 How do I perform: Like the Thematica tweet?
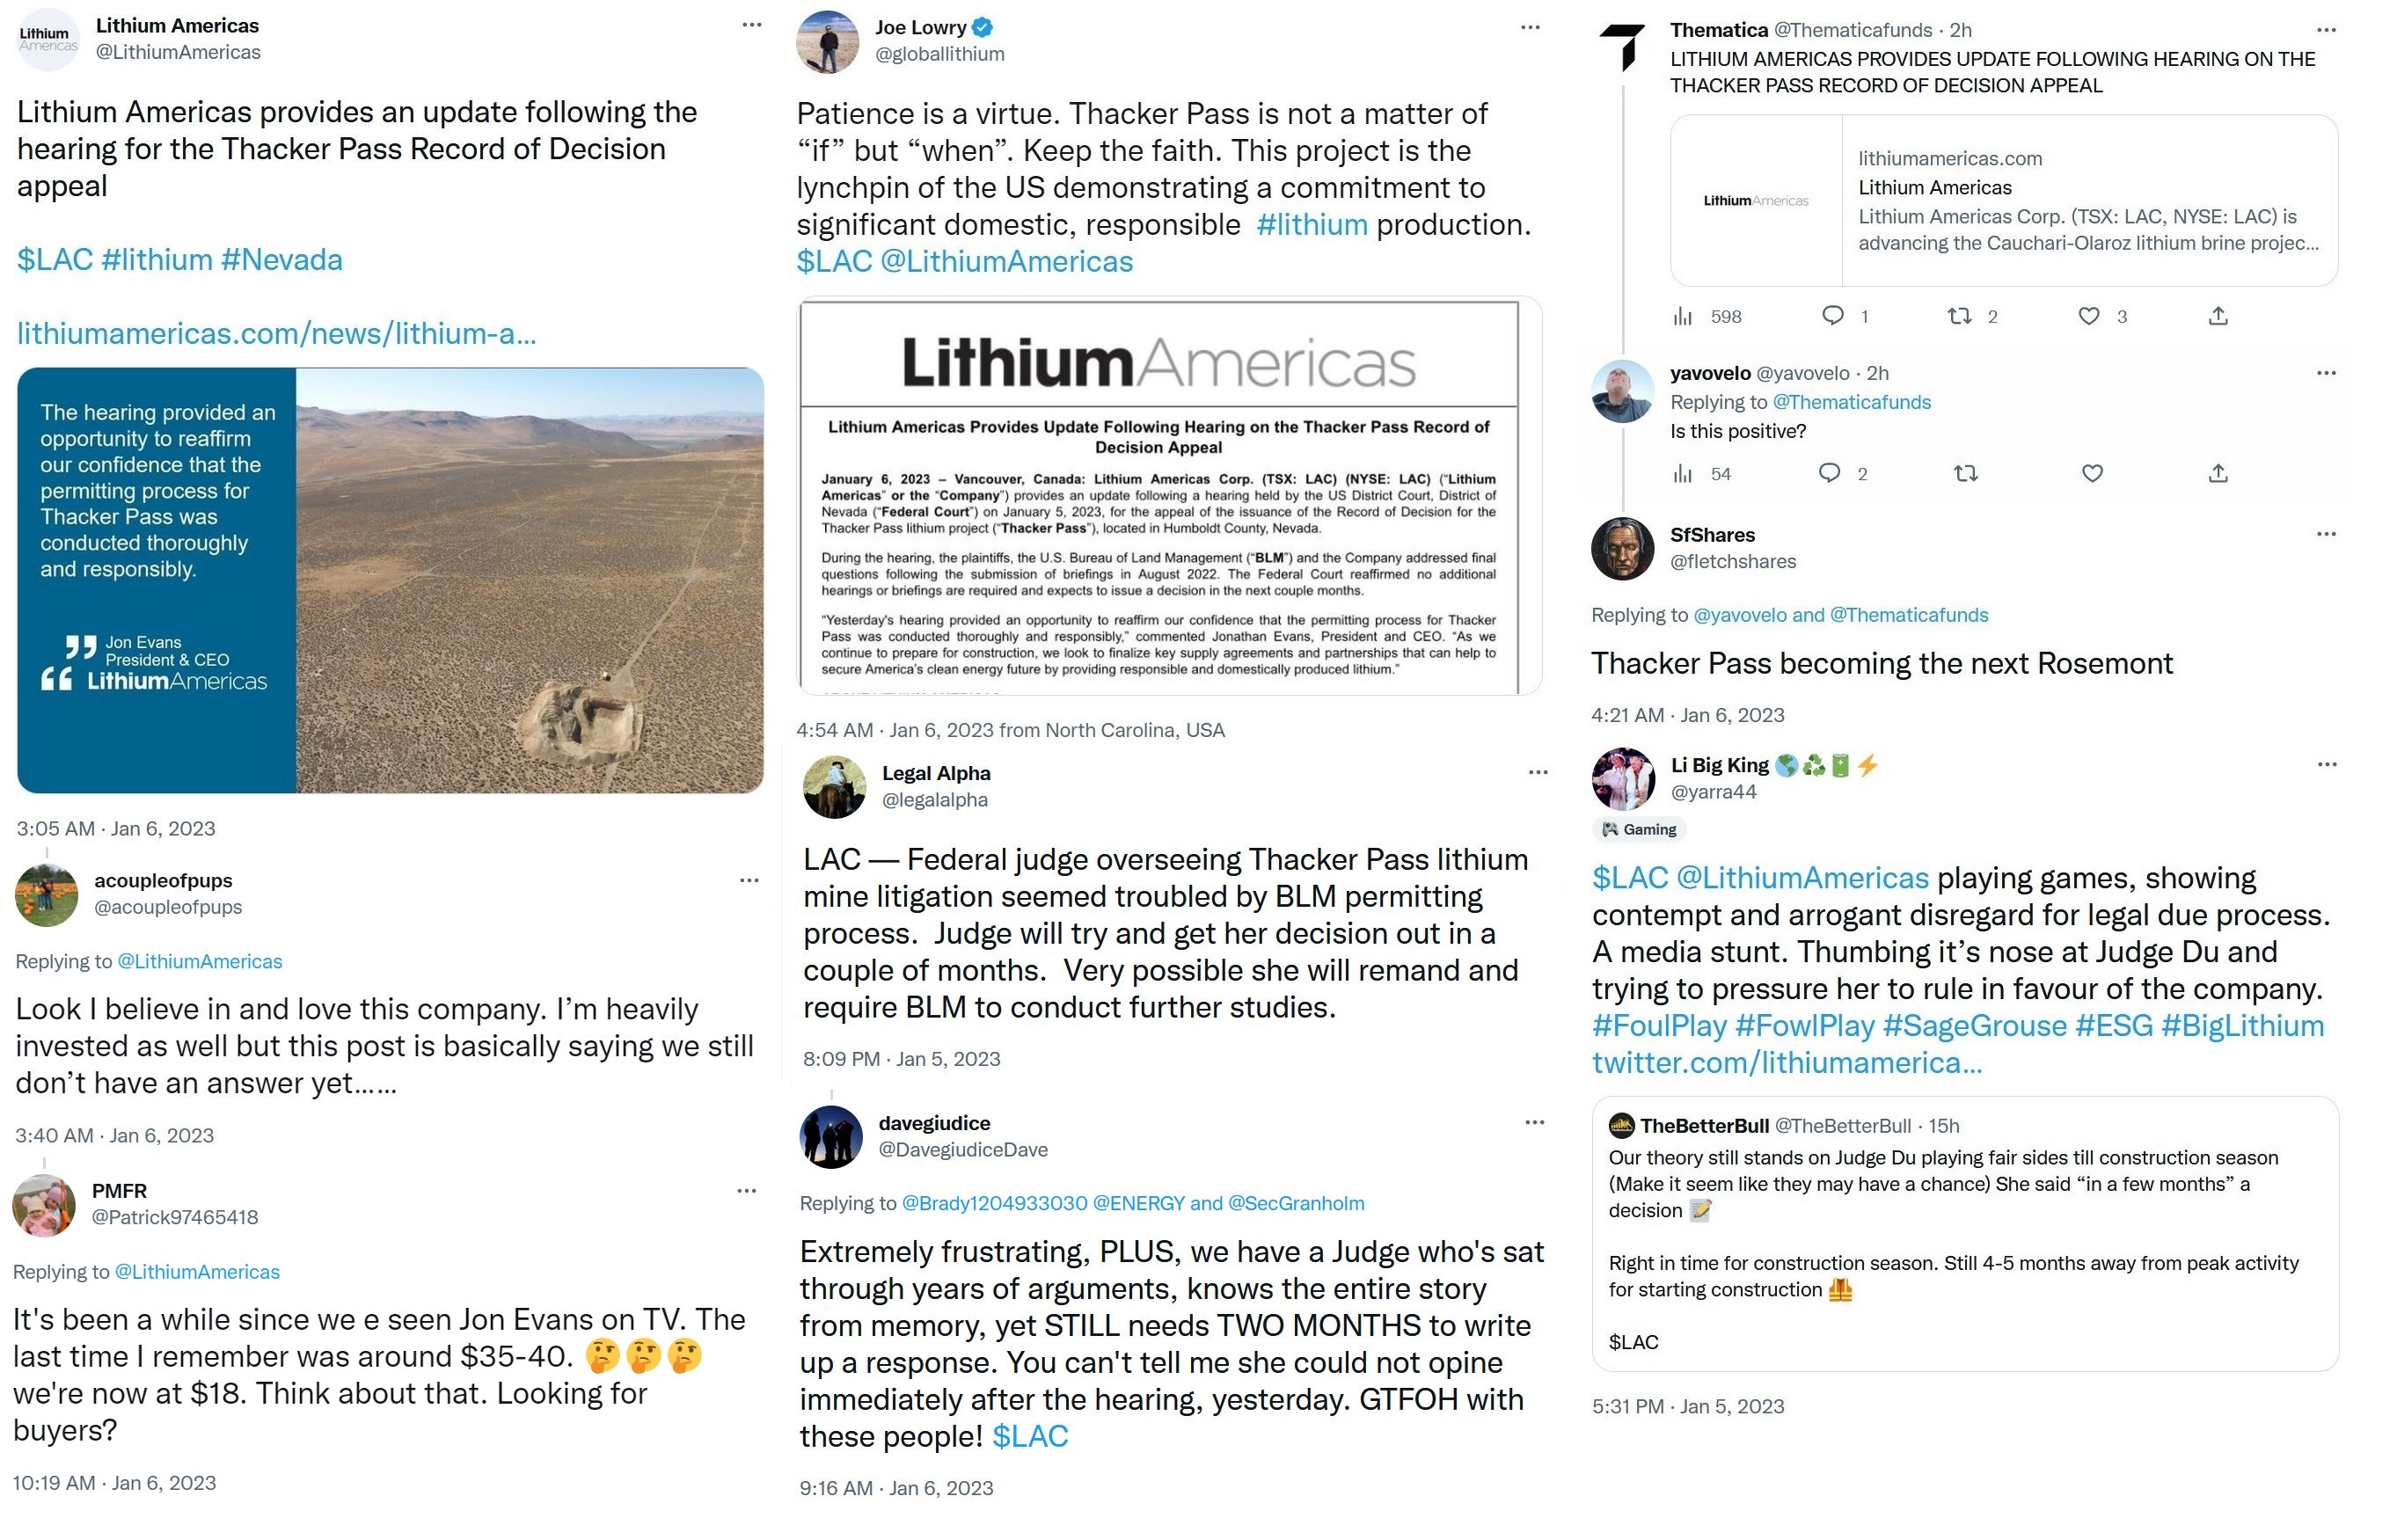click(2088, 317)
